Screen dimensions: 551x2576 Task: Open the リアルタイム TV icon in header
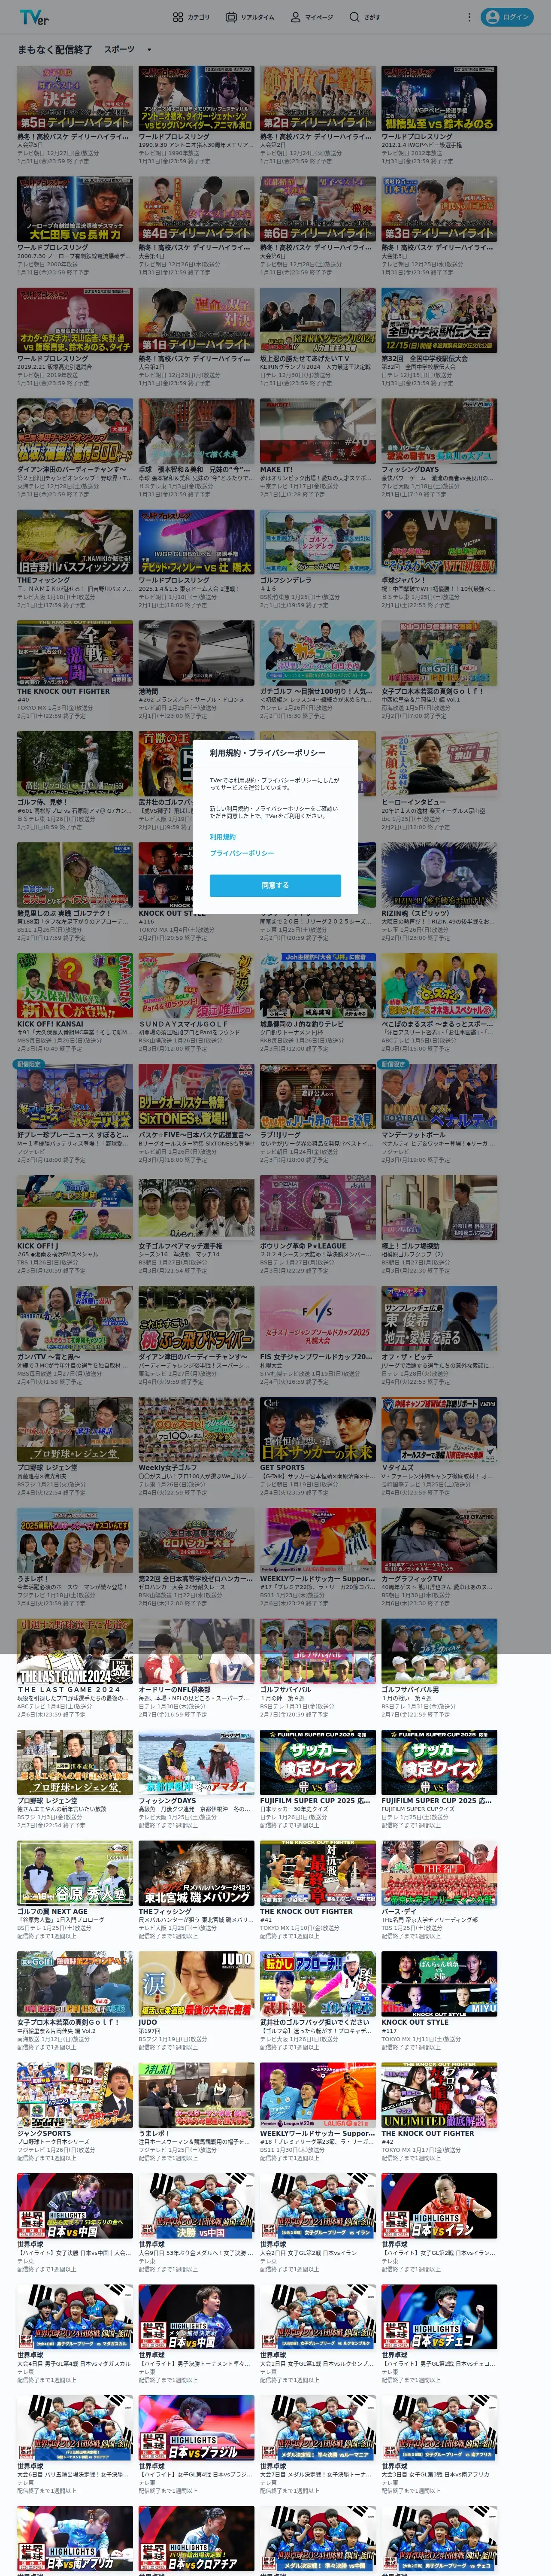(x=231, y=17)
